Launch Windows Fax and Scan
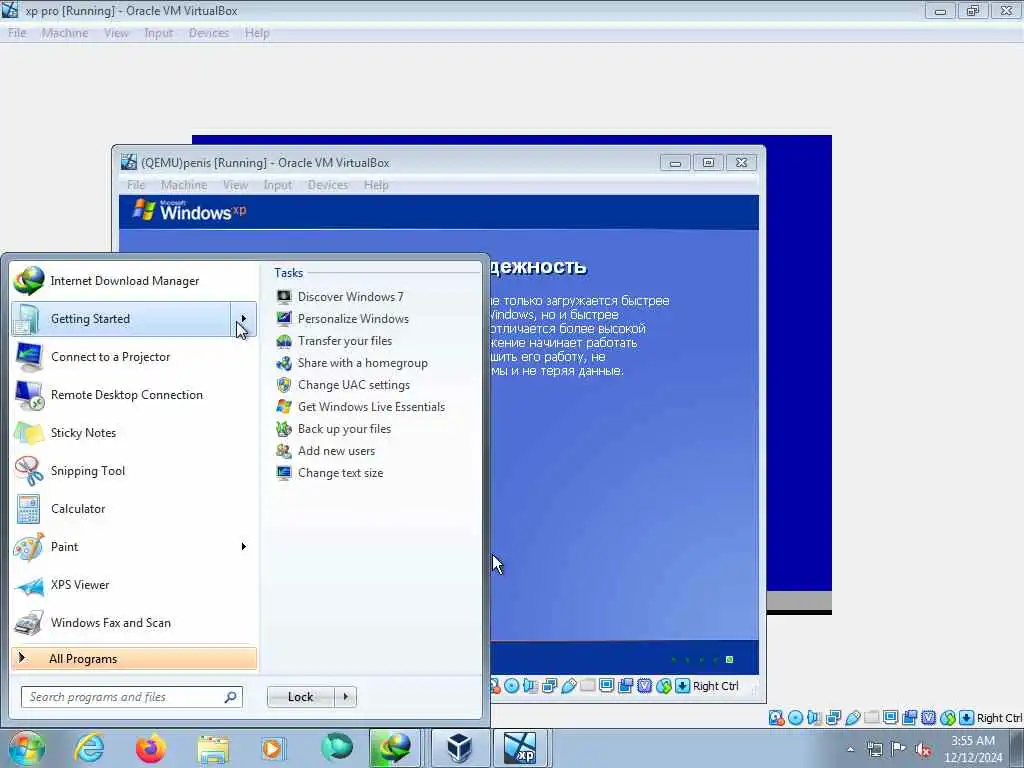Image resolution: width=1024 pixels, height=768 pixels. point(134,622)
